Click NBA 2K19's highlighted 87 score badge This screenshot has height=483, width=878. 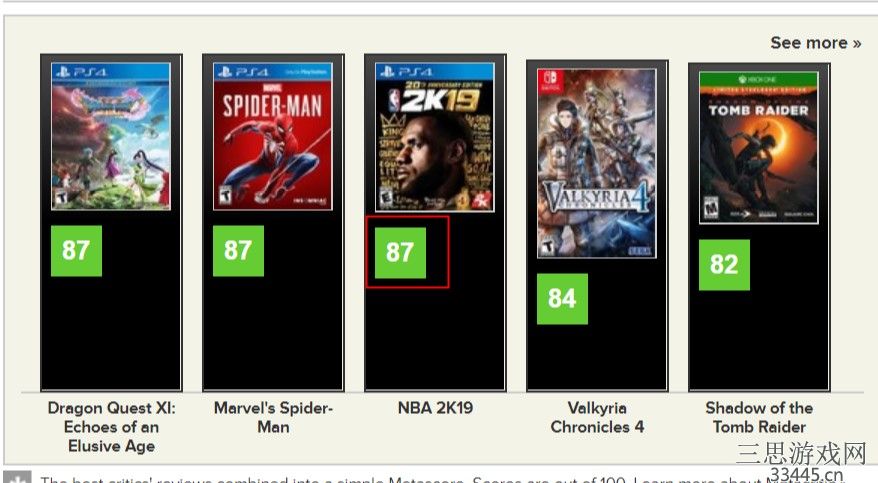coord(400,252)
